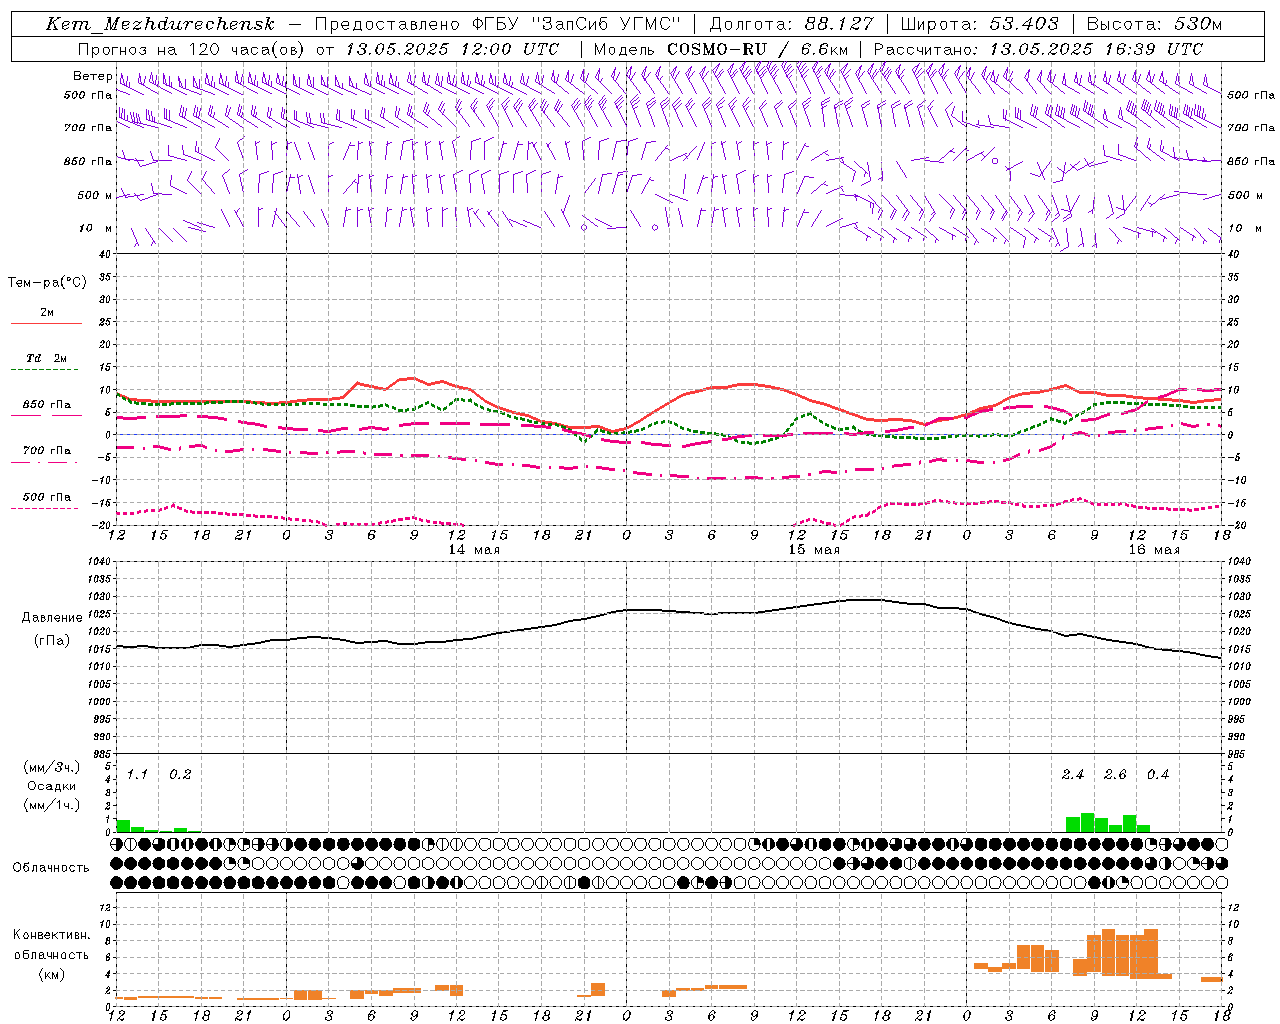Click the 1.1 precipitation total value

[137, 775]
